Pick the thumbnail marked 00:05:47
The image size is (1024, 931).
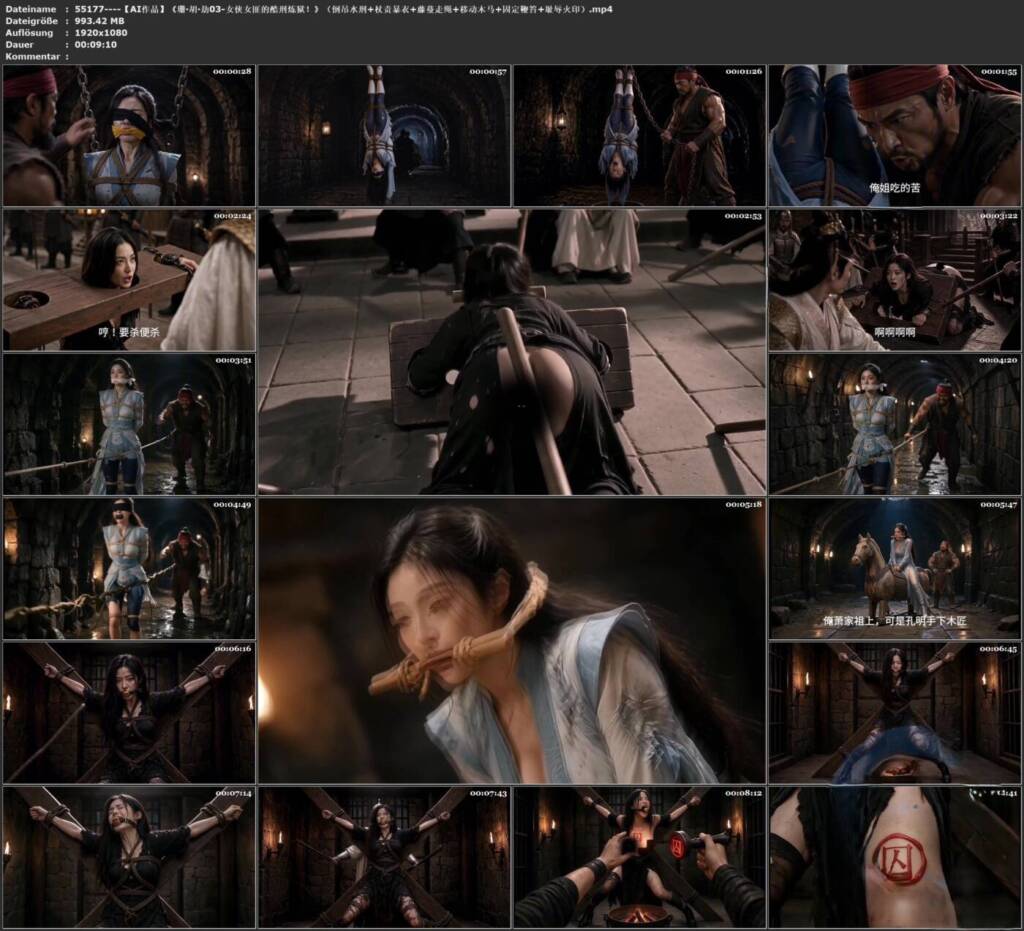coord(895,568)
